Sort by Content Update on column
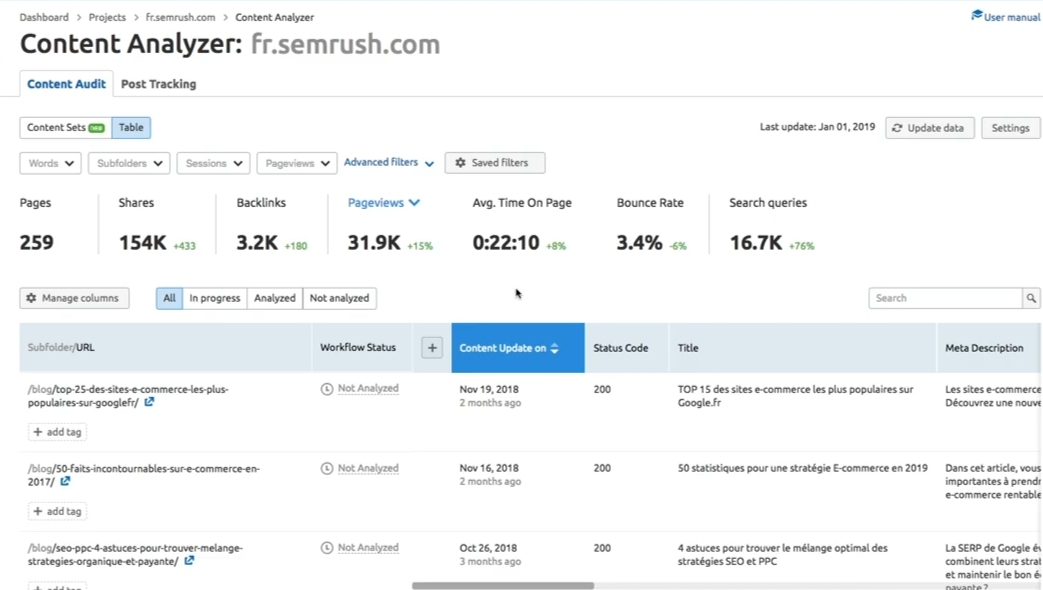Image resolution: width=1043 pixels, height=590 pixels. pyautogui.click(x=518, y=348)
